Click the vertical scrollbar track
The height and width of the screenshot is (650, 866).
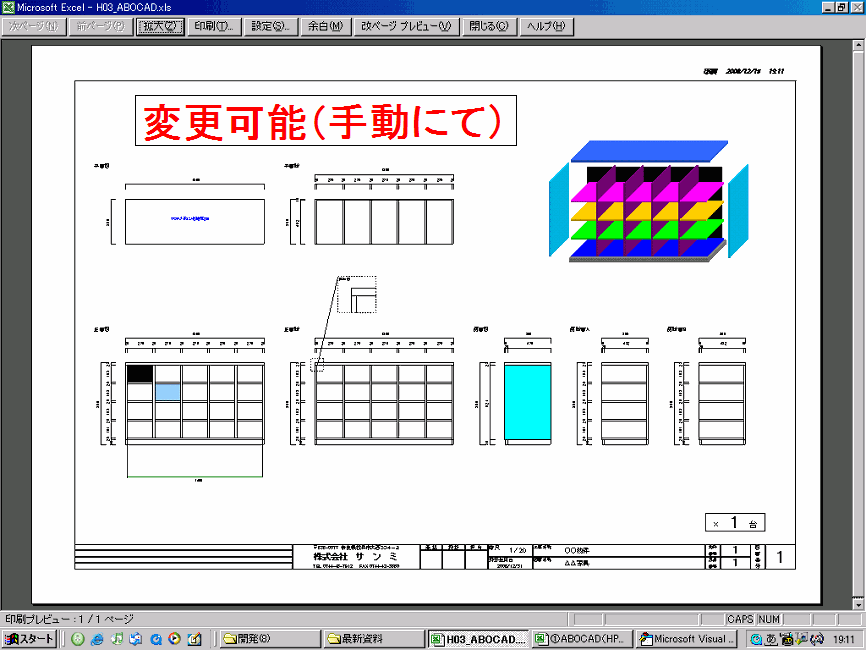[x=859, y=325]
